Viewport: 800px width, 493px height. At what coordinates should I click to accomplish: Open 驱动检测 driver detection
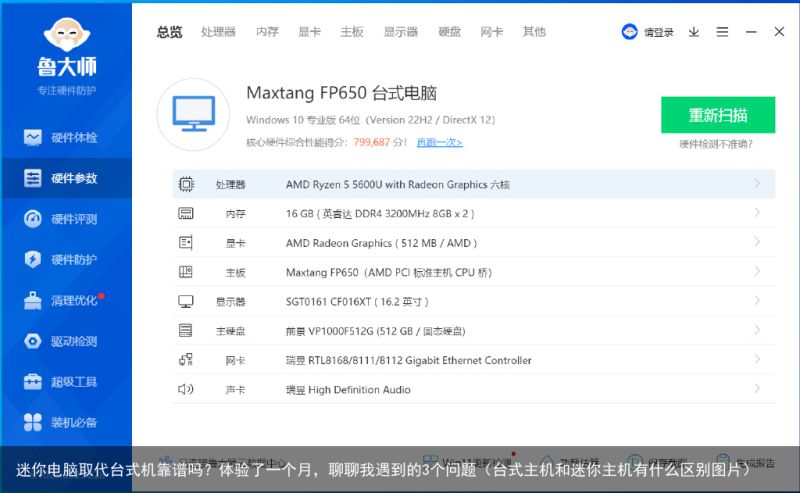65,341
